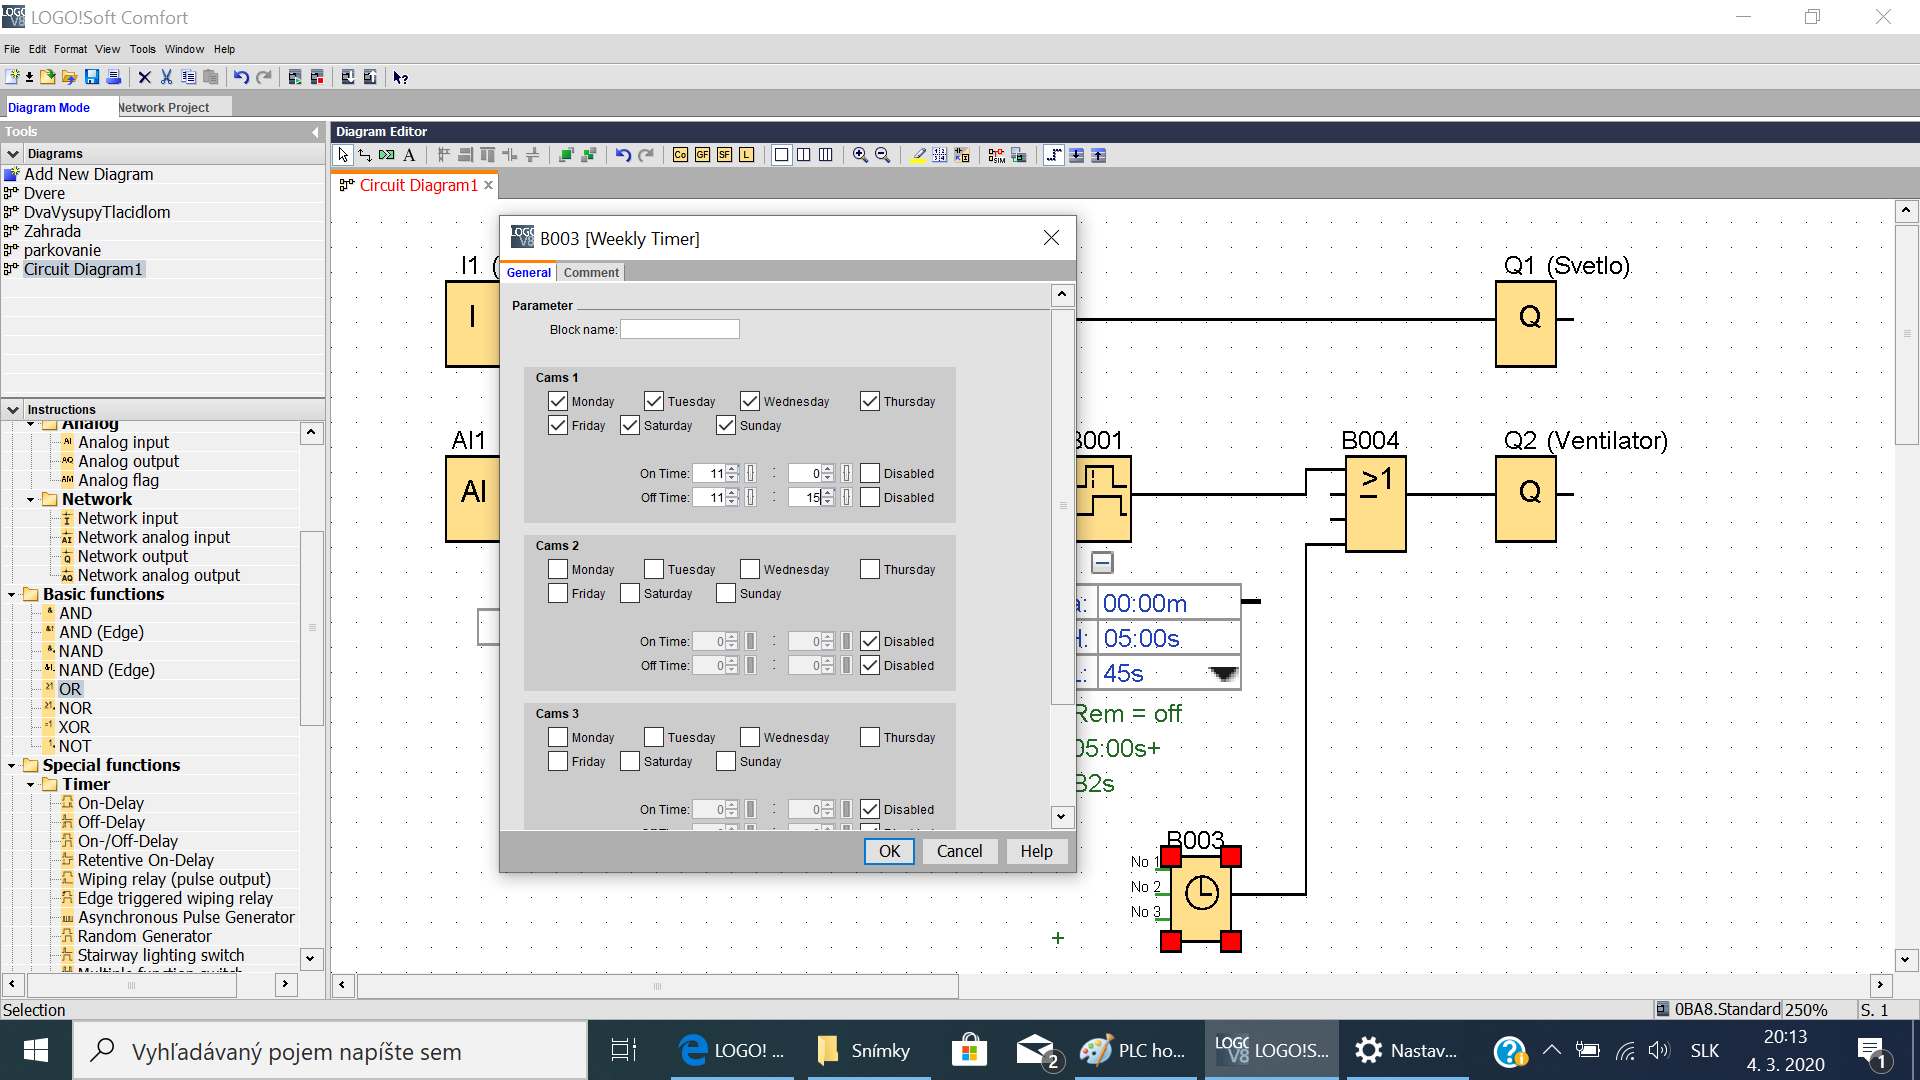Click the Cancel button

[x=959, y=851]
